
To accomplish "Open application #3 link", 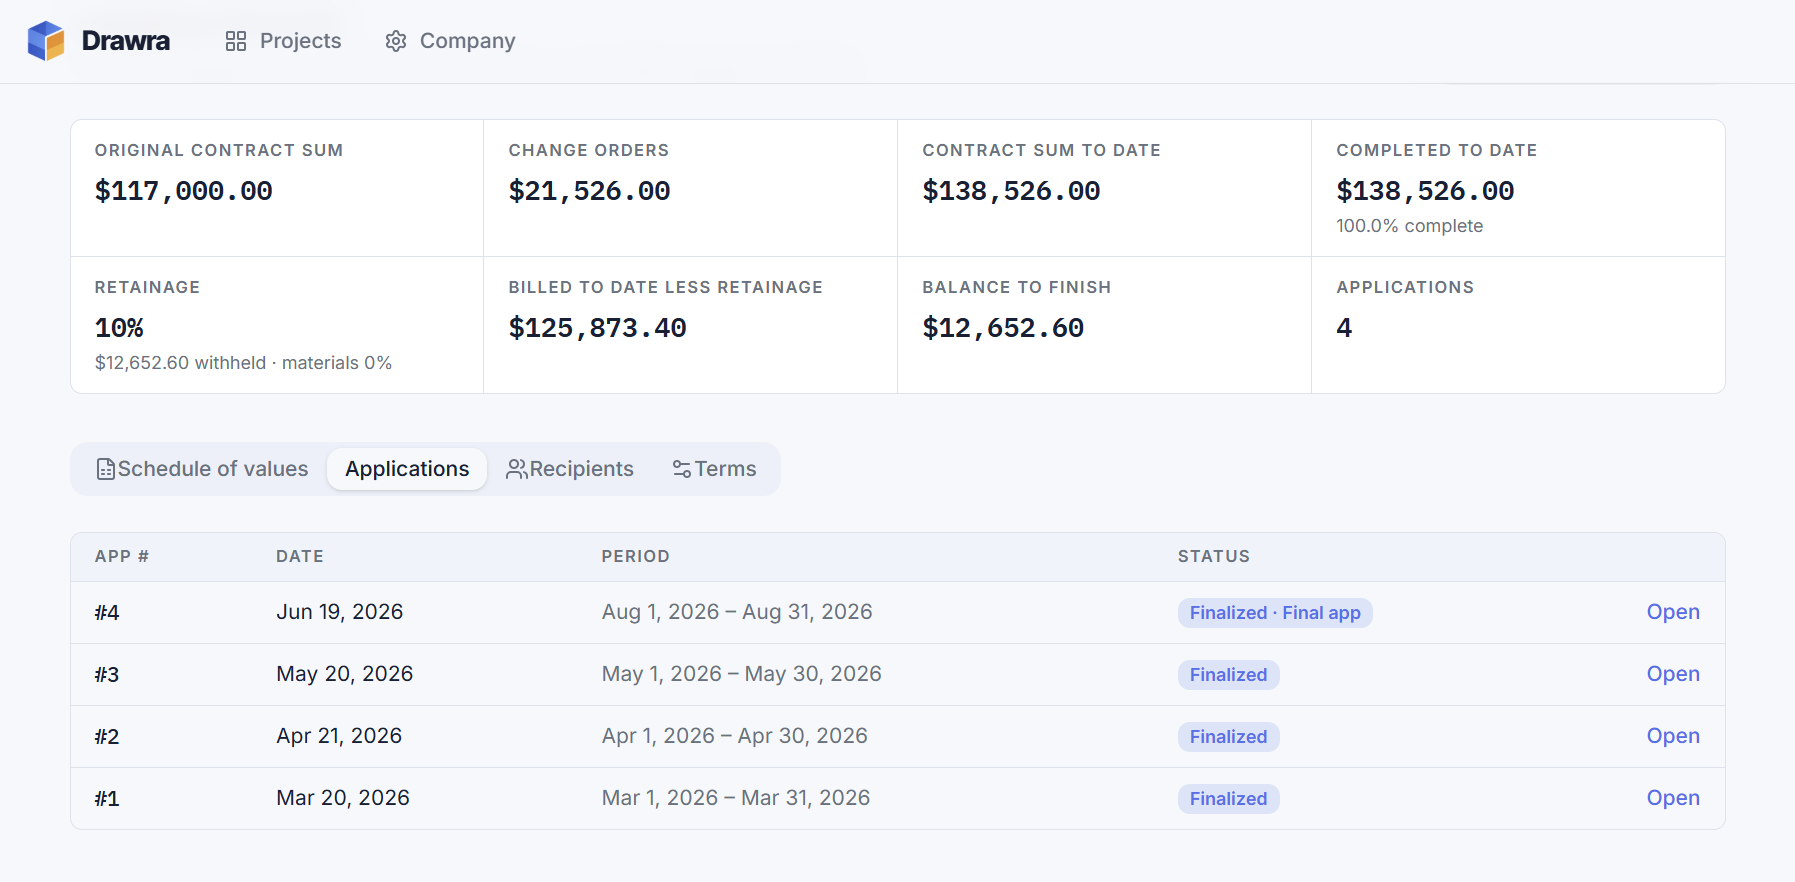I will 1673,674.
